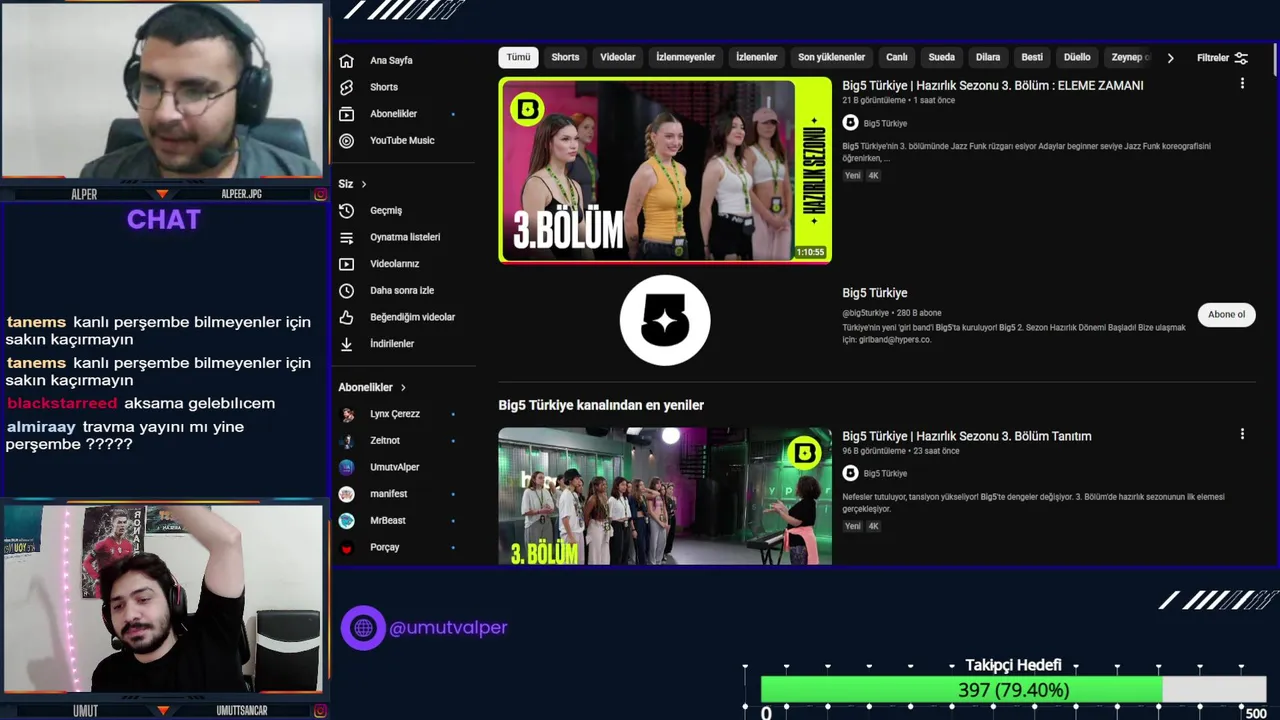
Task: Select the Besti filter chip
Action: (x=1032, y=57)
